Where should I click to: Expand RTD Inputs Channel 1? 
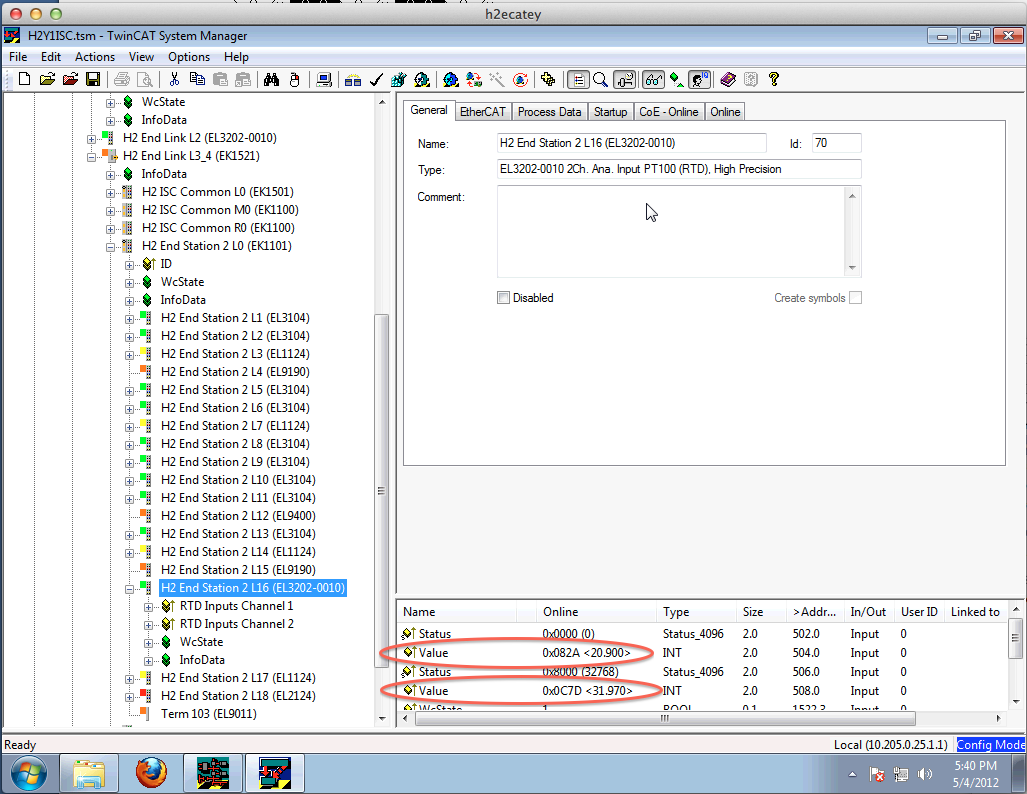(x=148, y=607)
